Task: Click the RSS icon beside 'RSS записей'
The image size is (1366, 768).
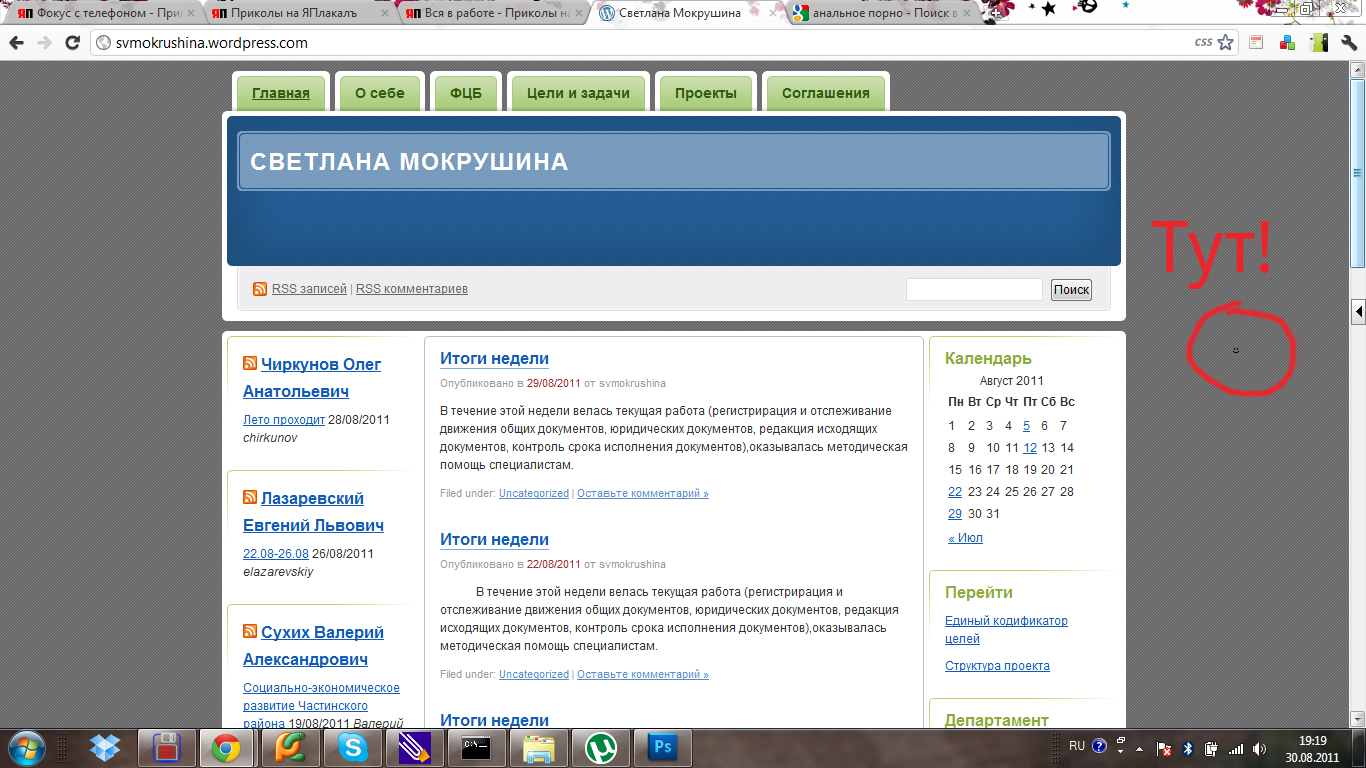Action: (260, 289)
